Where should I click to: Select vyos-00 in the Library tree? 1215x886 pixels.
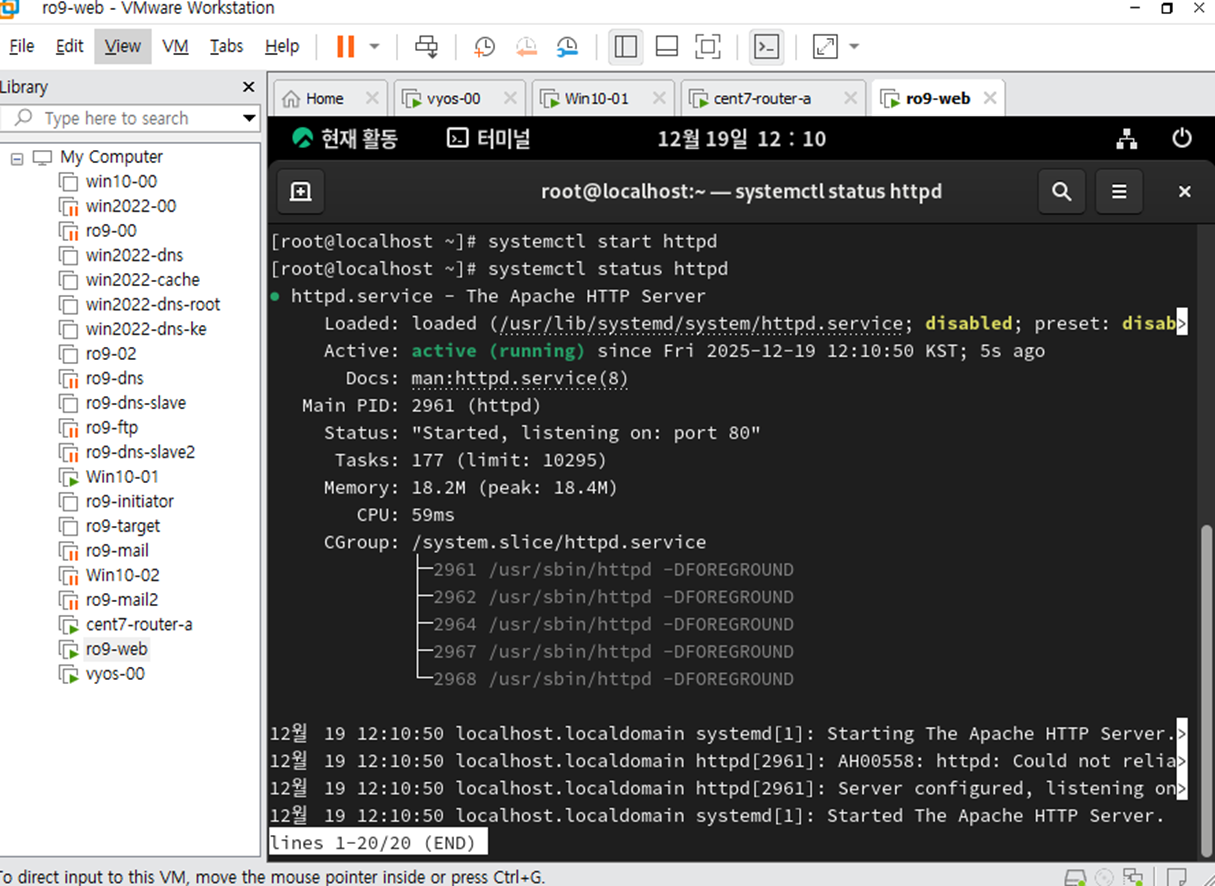[x=115, y=674]
